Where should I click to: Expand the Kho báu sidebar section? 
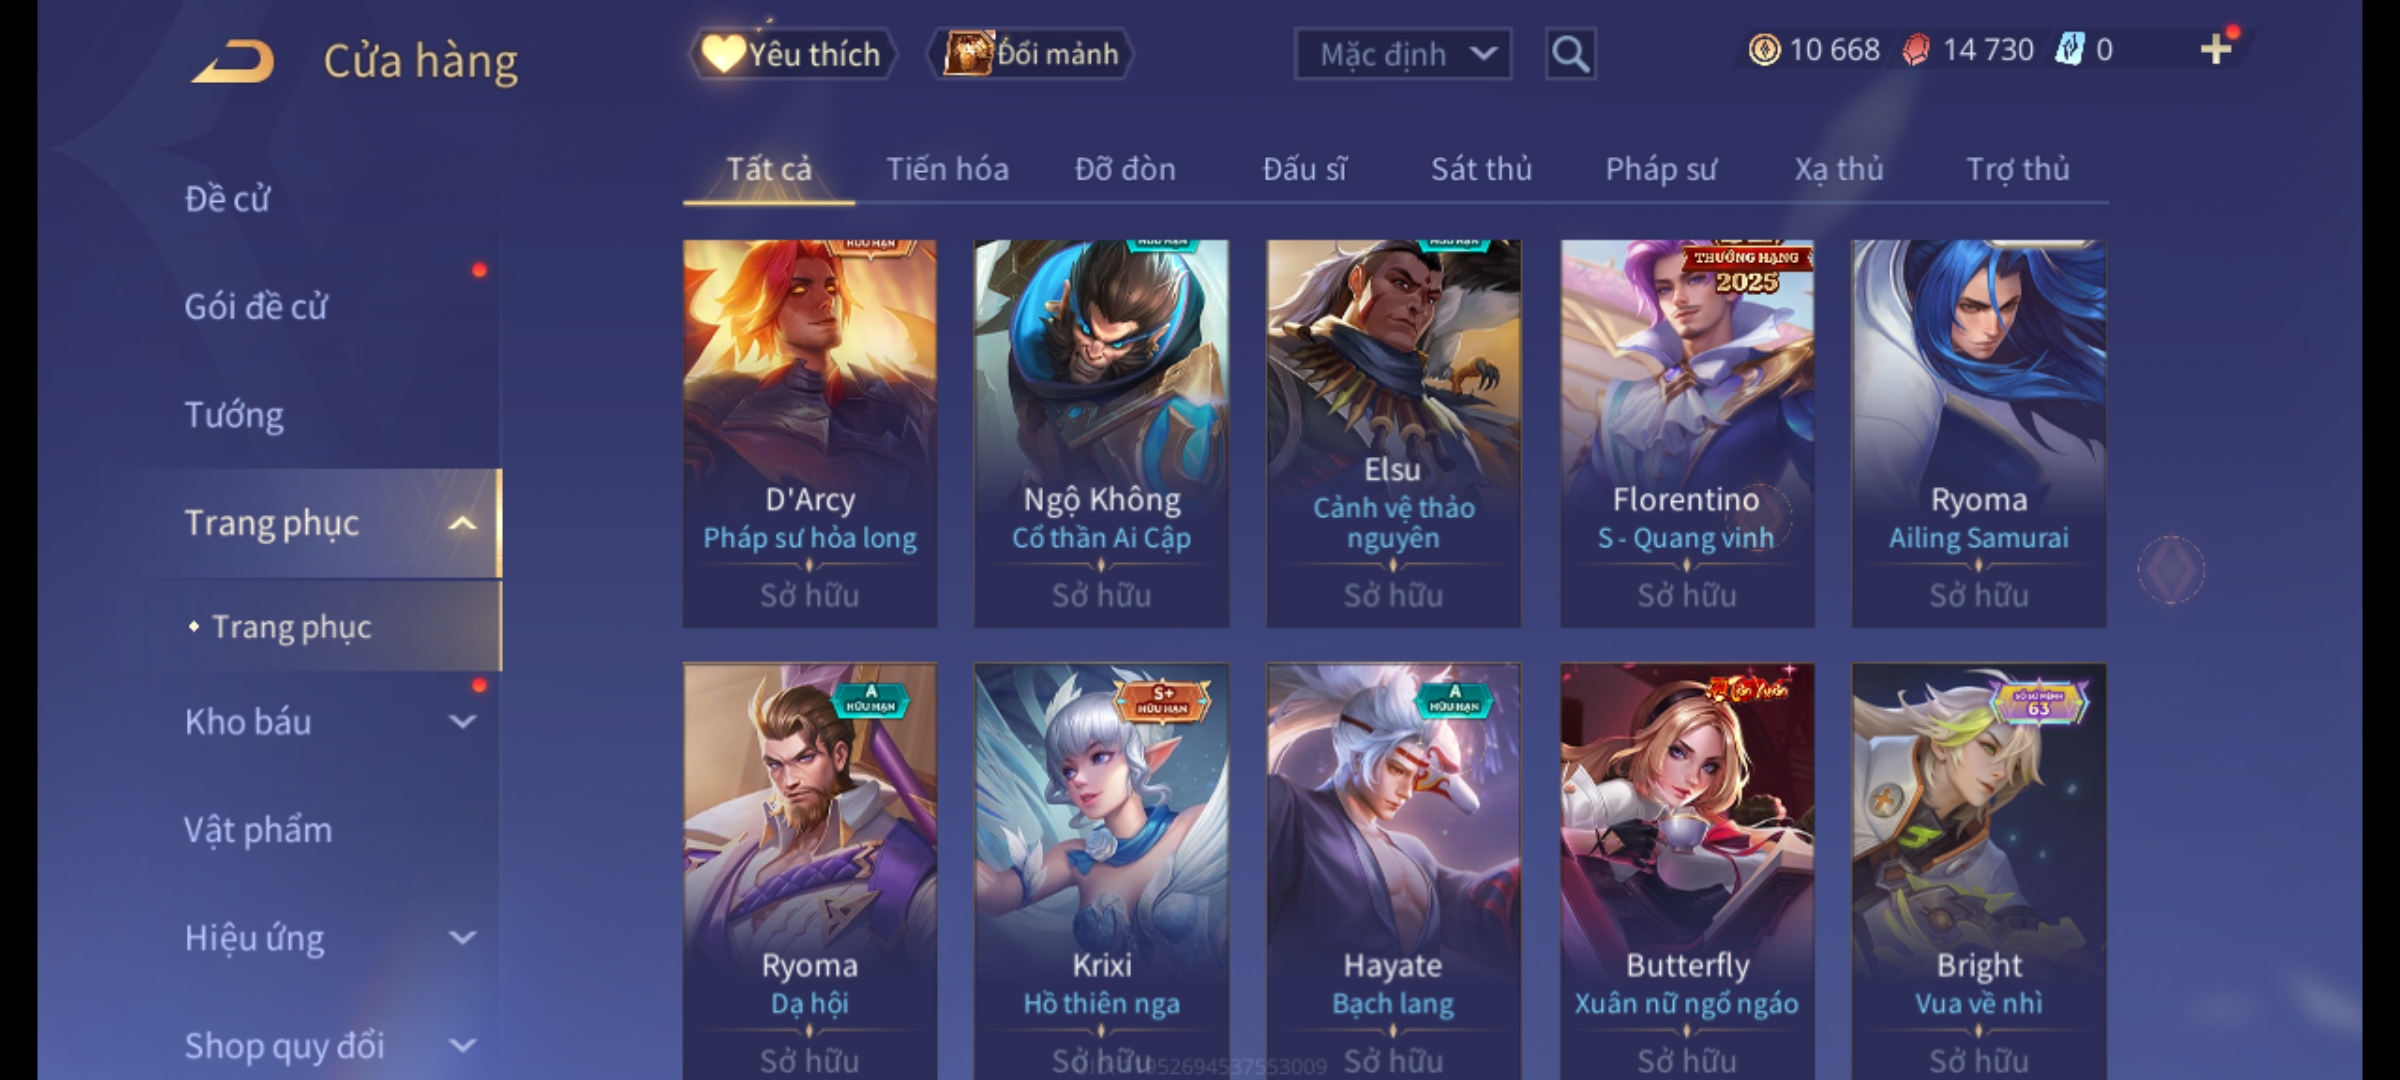pos(462,722)
